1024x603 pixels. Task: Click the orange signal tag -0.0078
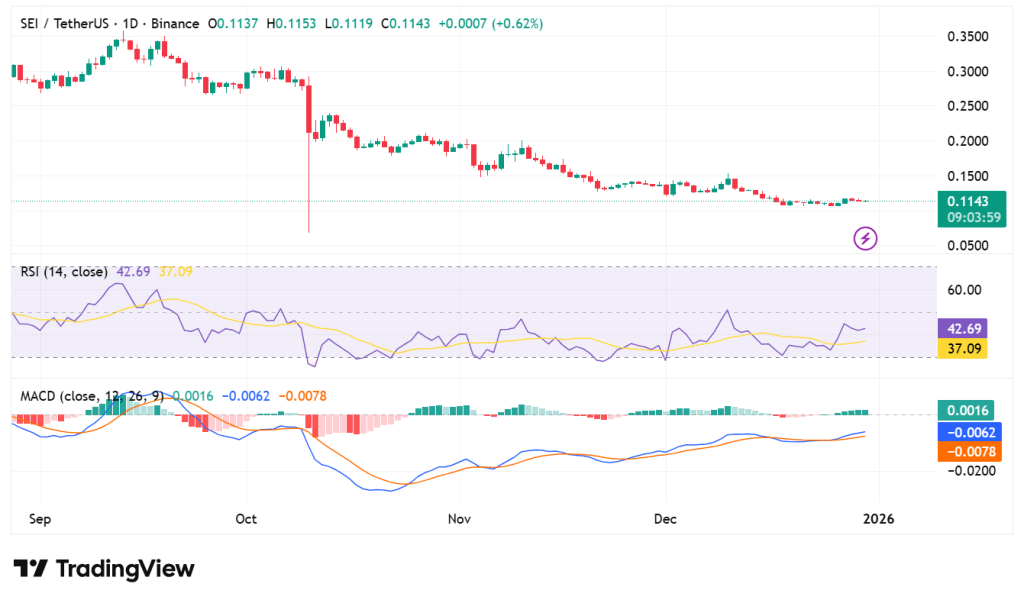coord(970,451)
